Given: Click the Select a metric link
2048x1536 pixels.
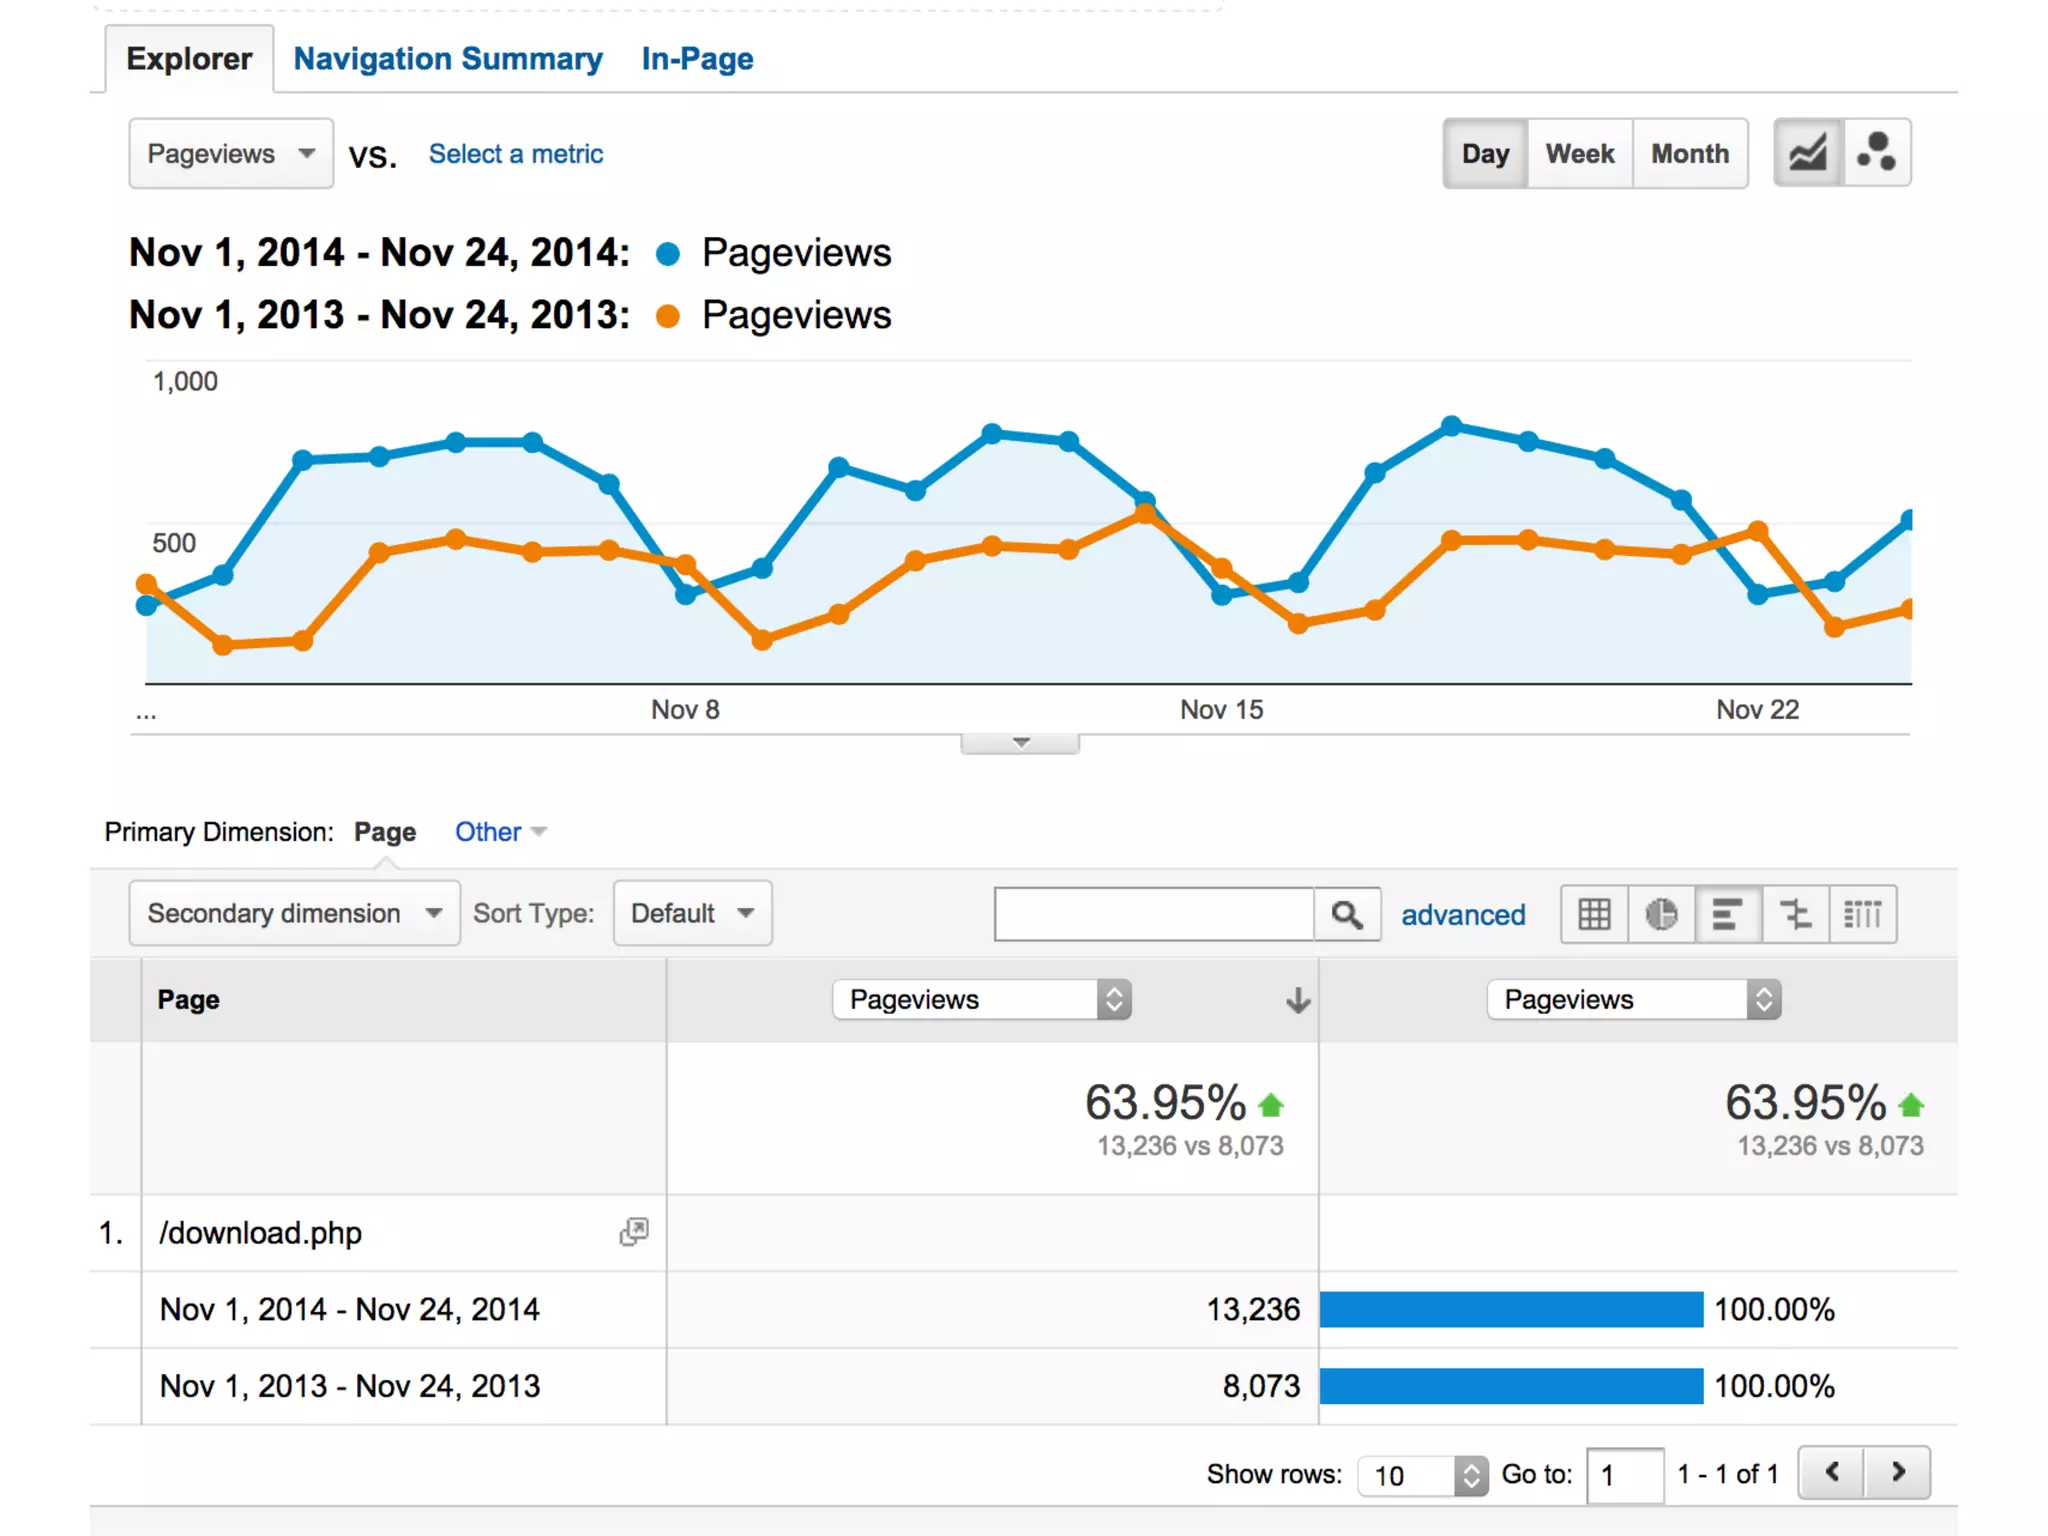Looking at the screenshot, I should (516, 154).
